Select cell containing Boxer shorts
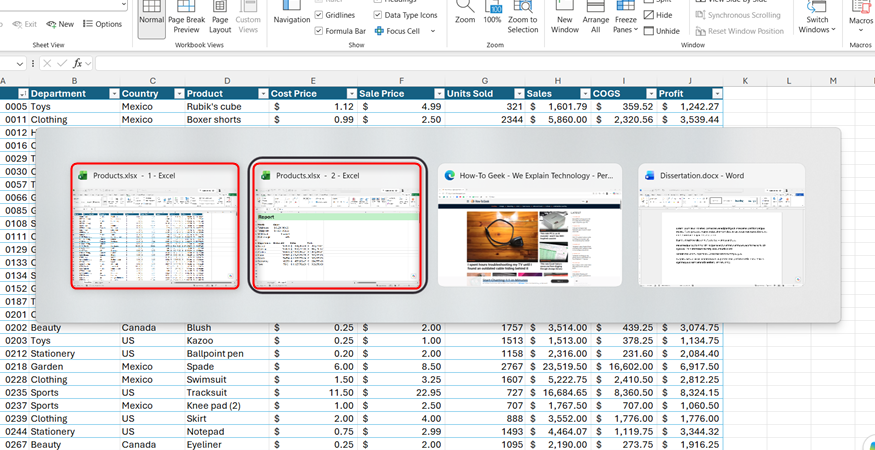This screenshot has height=450, width=875. pos(227,119)
